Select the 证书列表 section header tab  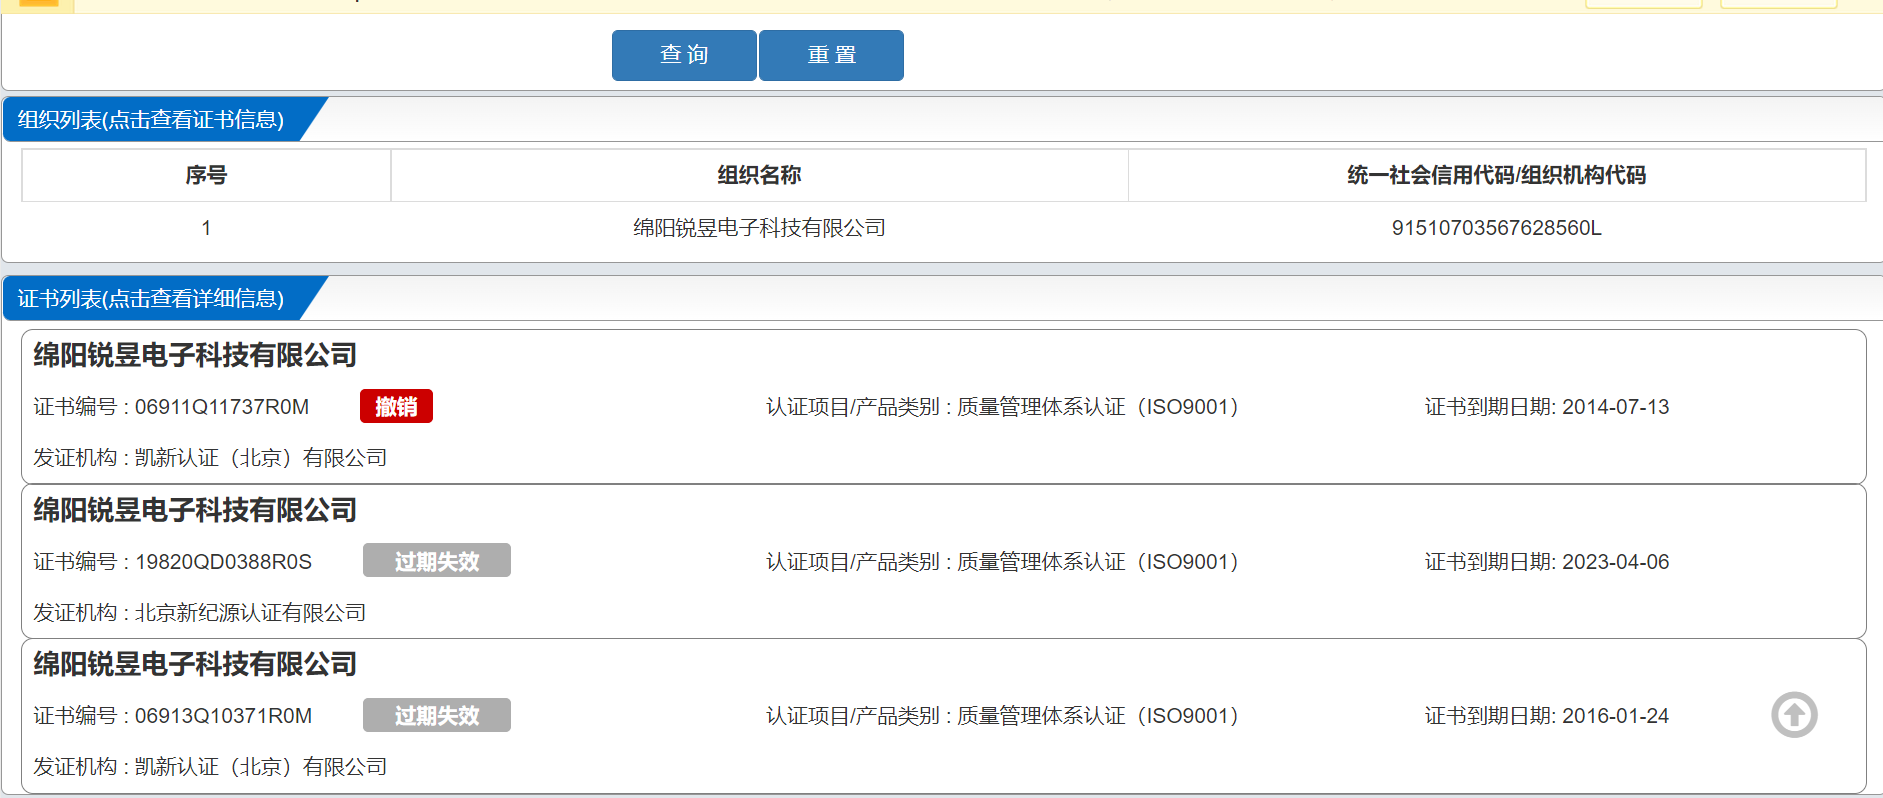[x=152, y=299]
